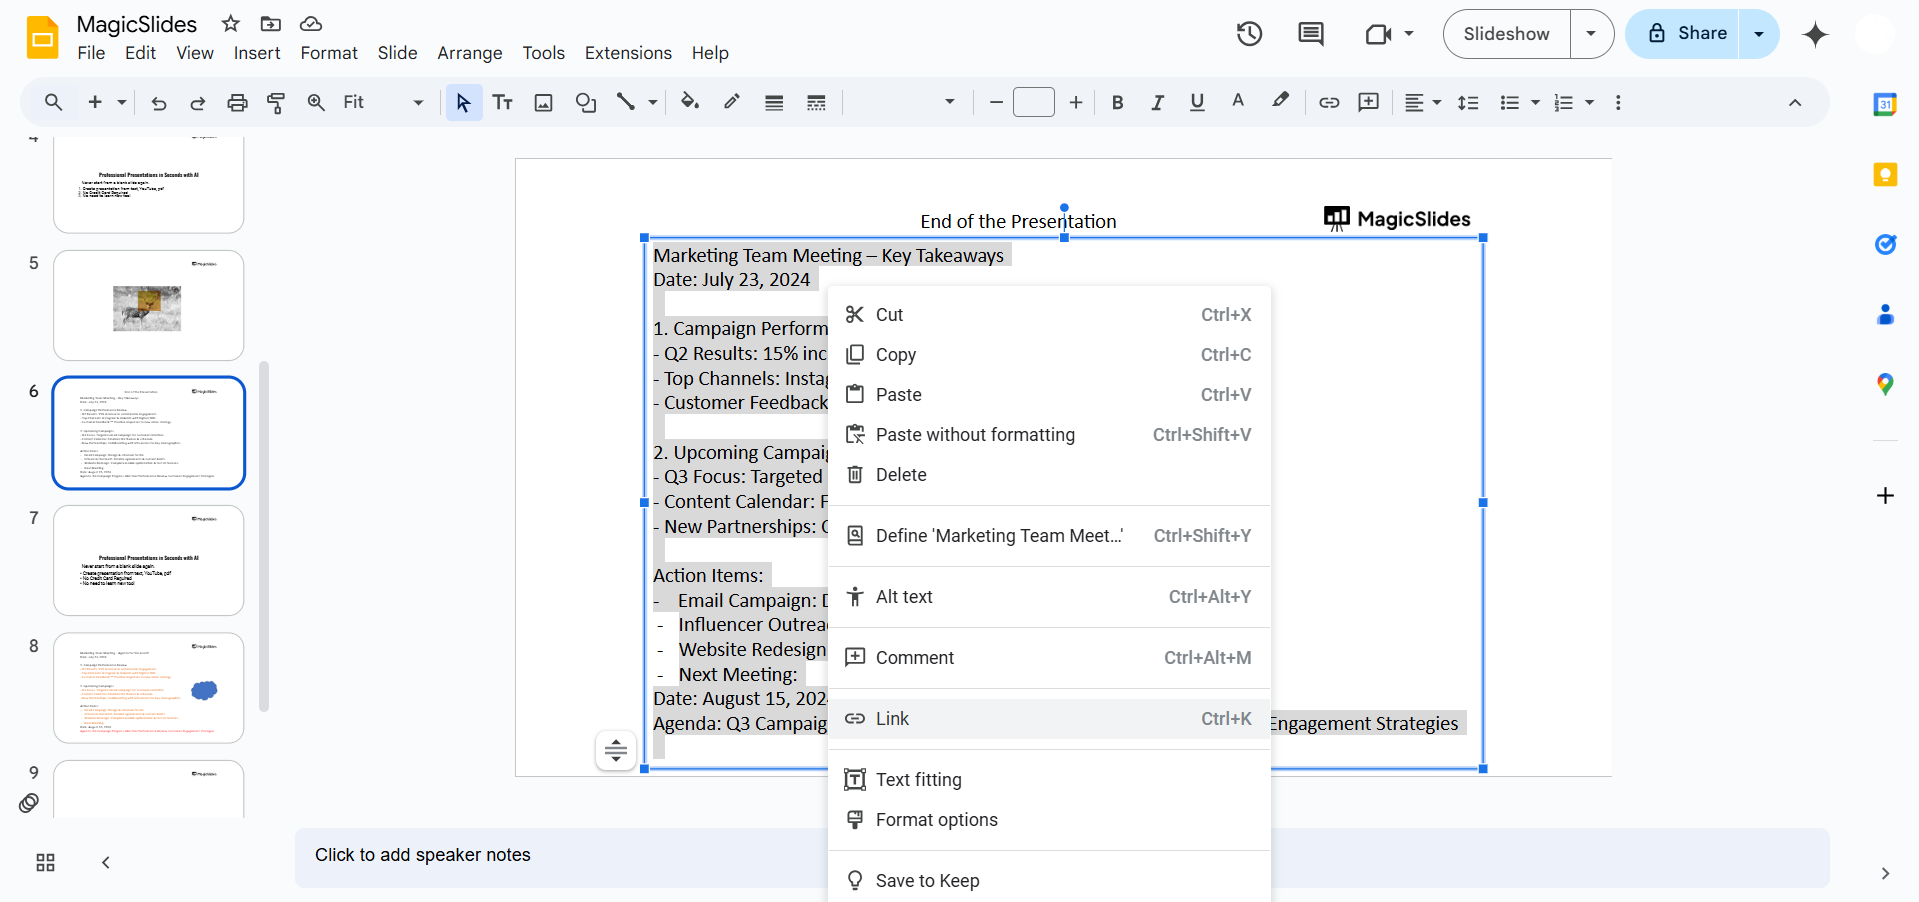
Task: Open Share options dropdown arrow
Action: 1759,34
